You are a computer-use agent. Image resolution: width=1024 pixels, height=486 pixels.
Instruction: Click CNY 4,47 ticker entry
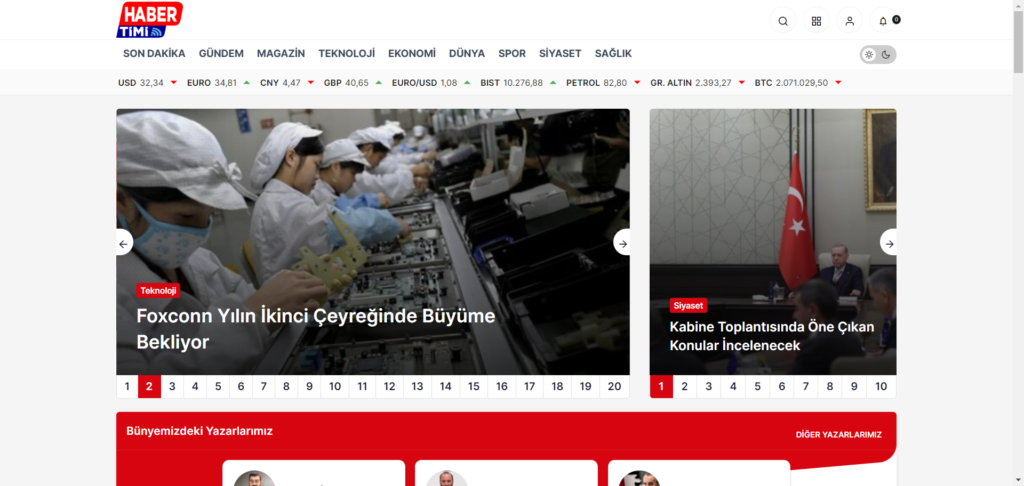[x=287, y=83]
